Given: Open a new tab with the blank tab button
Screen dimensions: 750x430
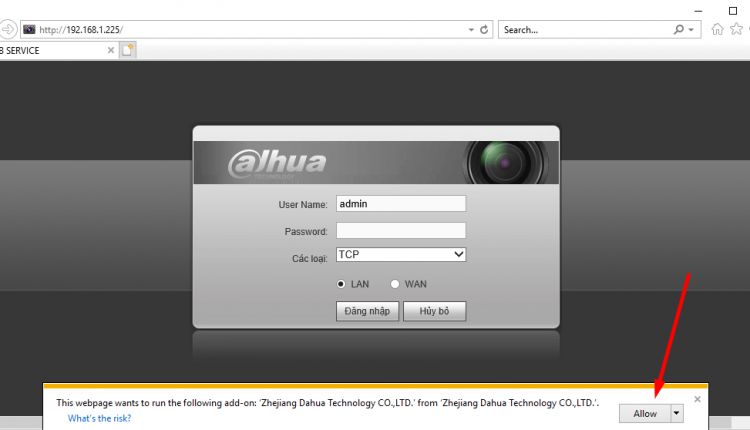Looking at the screenshot, I should [128, 50].
